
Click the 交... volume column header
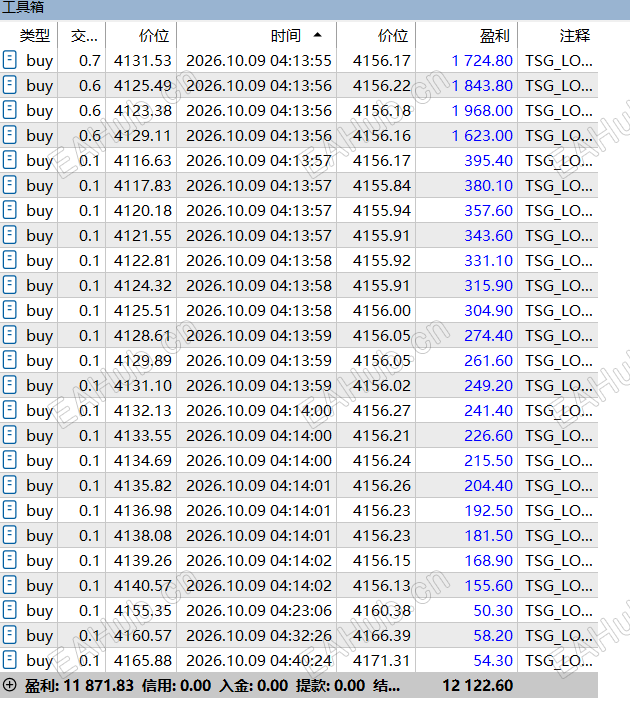(84, 36)
